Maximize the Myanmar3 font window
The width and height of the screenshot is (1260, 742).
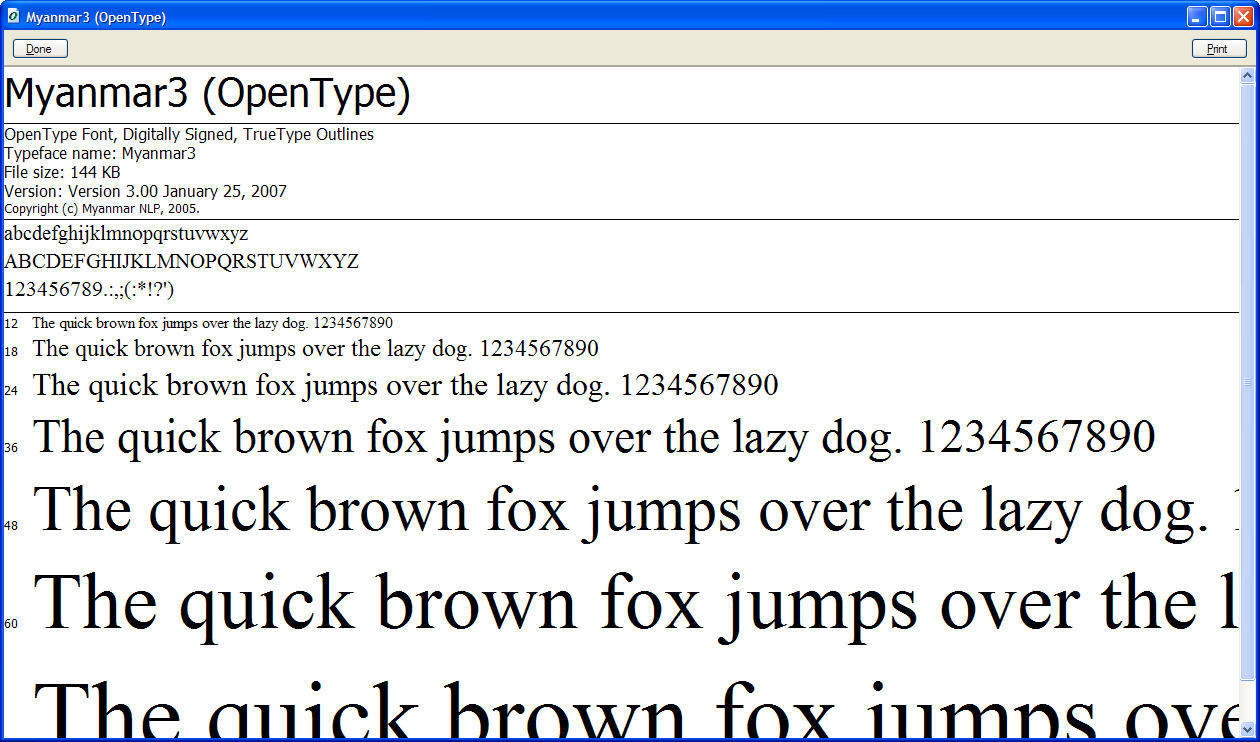coord(1220,16)
